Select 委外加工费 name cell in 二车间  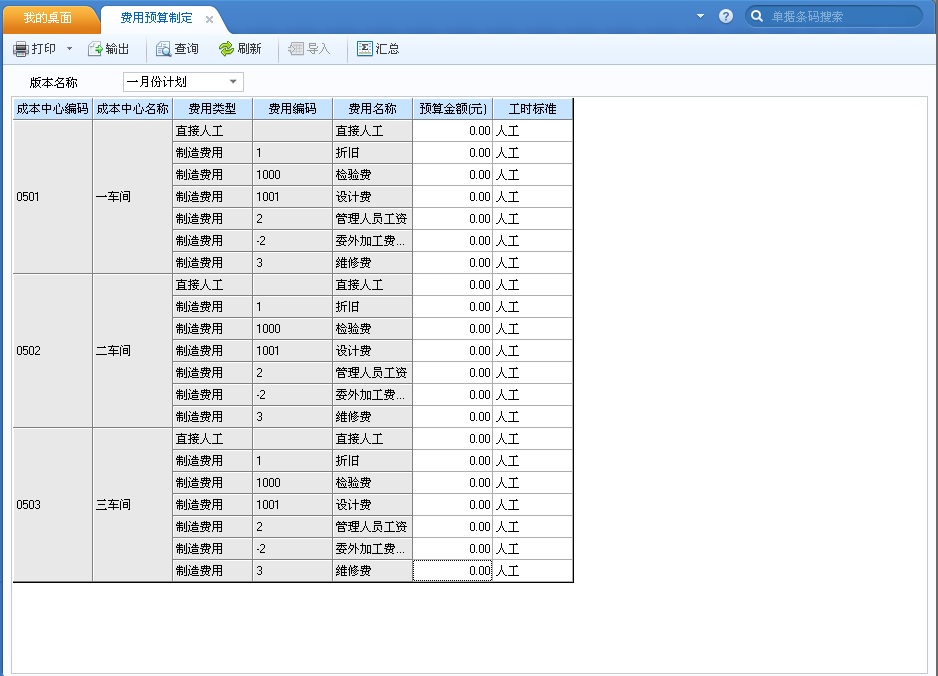coord(373,395)
